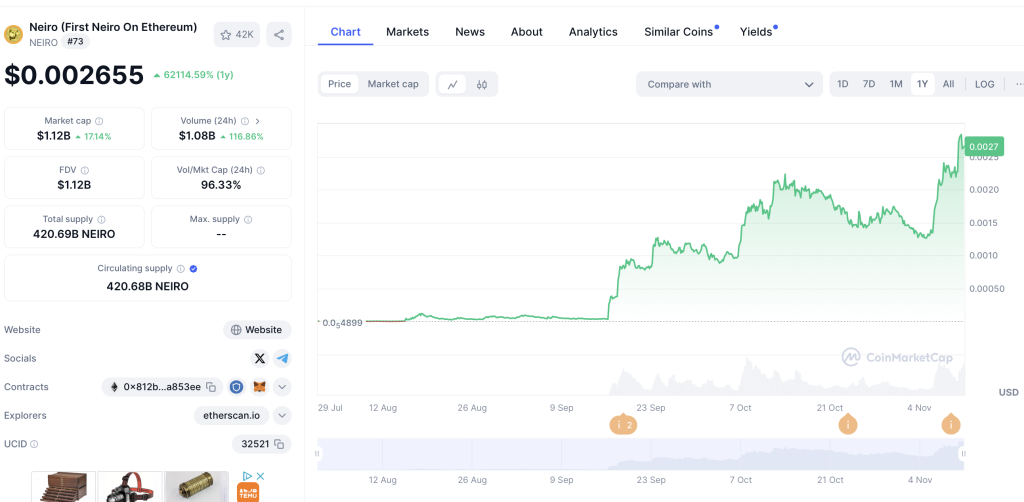Set chart range to All
The width and height of the screenshot is (1024, 502).
tap(948, 84)
